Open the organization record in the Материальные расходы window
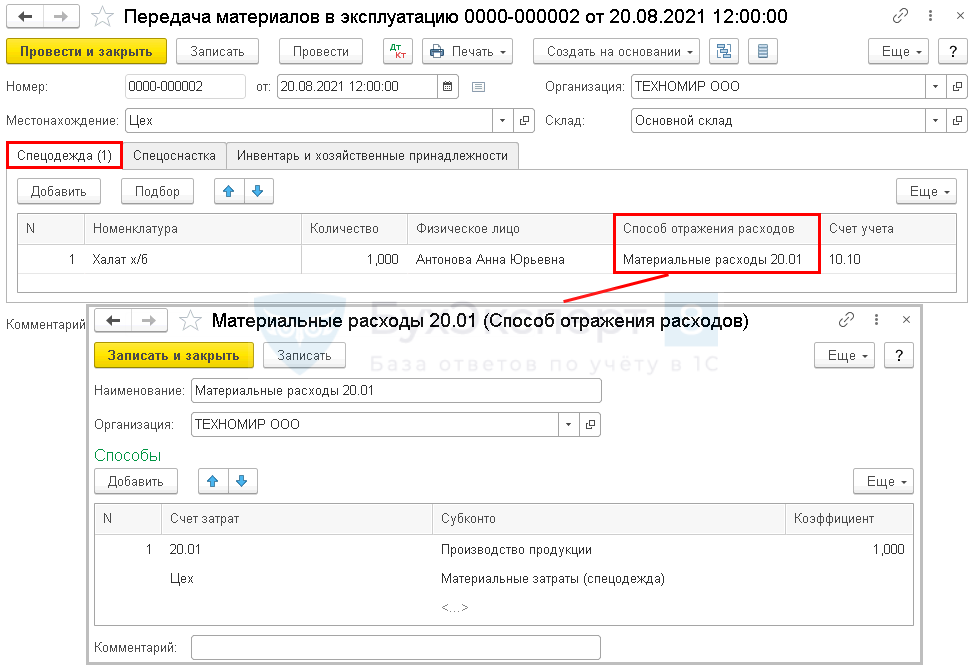This screenshot has width=973, height=669. 590,424
